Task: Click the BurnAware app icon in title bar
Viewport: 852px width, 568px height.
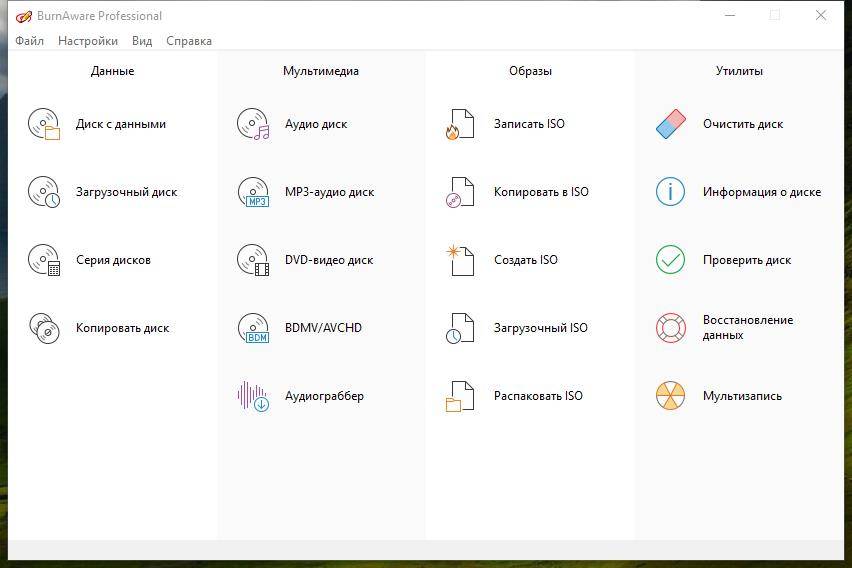Action: [x=23, y=16]
